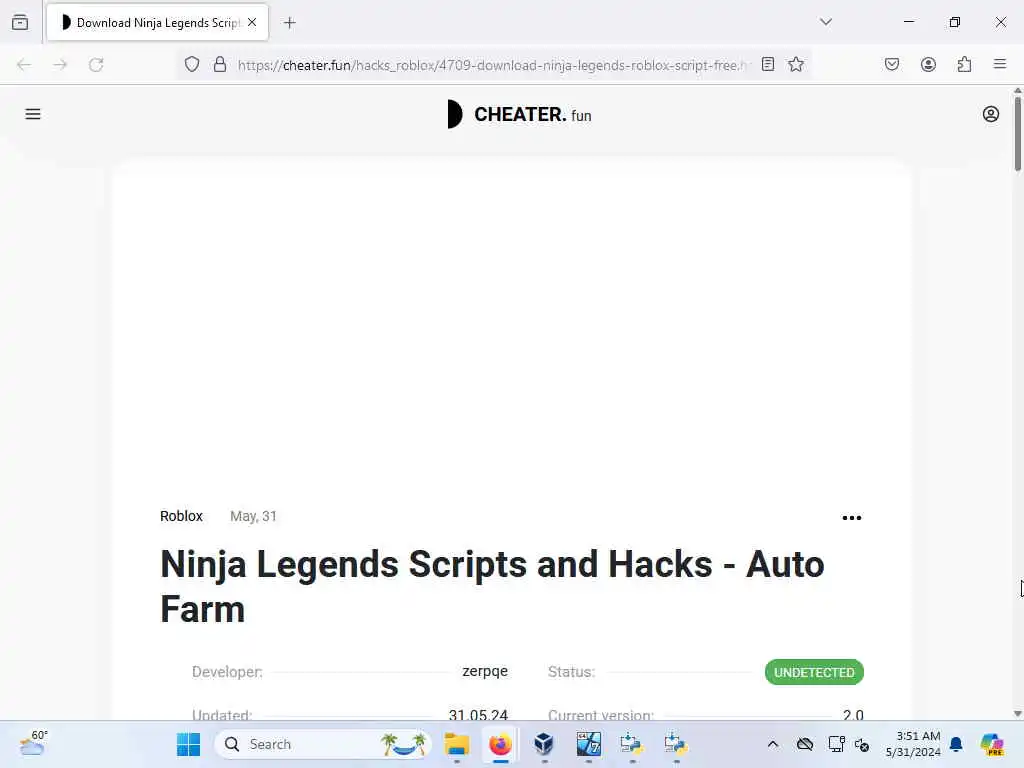
Task: Bookmark this page with the star
Action: [795, 64]
